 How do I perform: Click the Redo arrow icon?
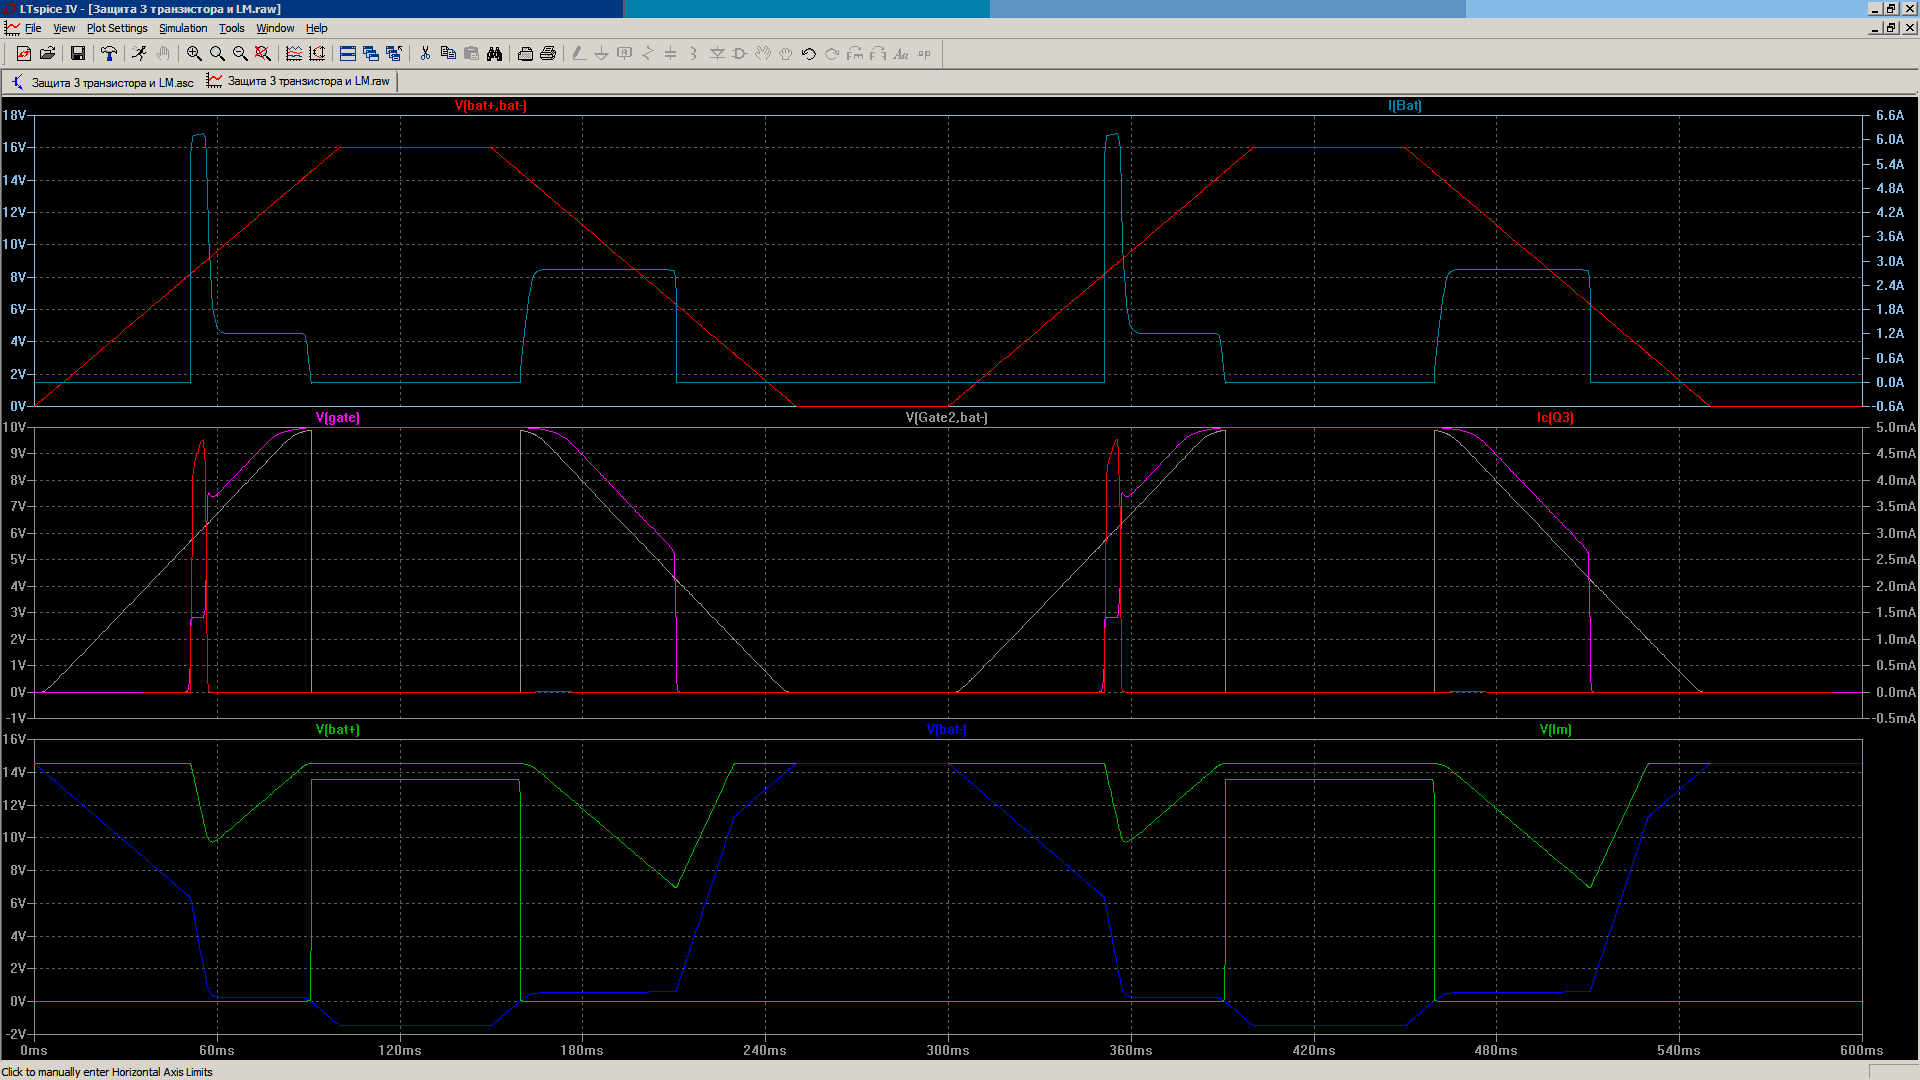pyautogui.click(x=832, y=54)
